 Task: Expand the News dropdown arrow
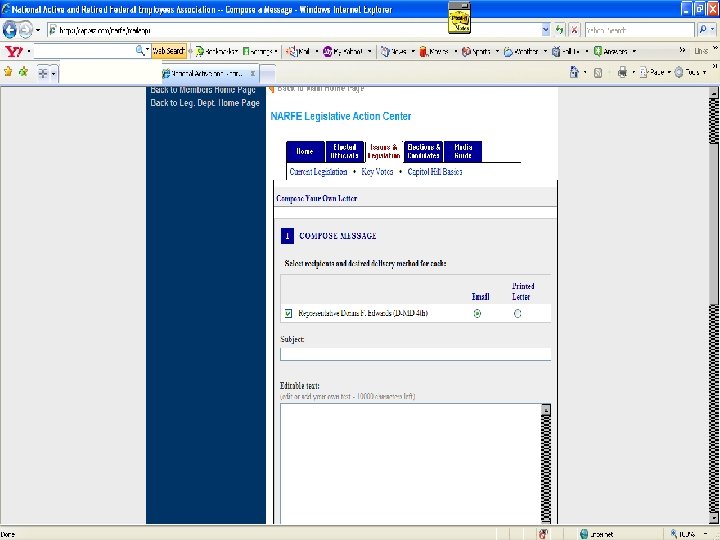pos(413,51)
